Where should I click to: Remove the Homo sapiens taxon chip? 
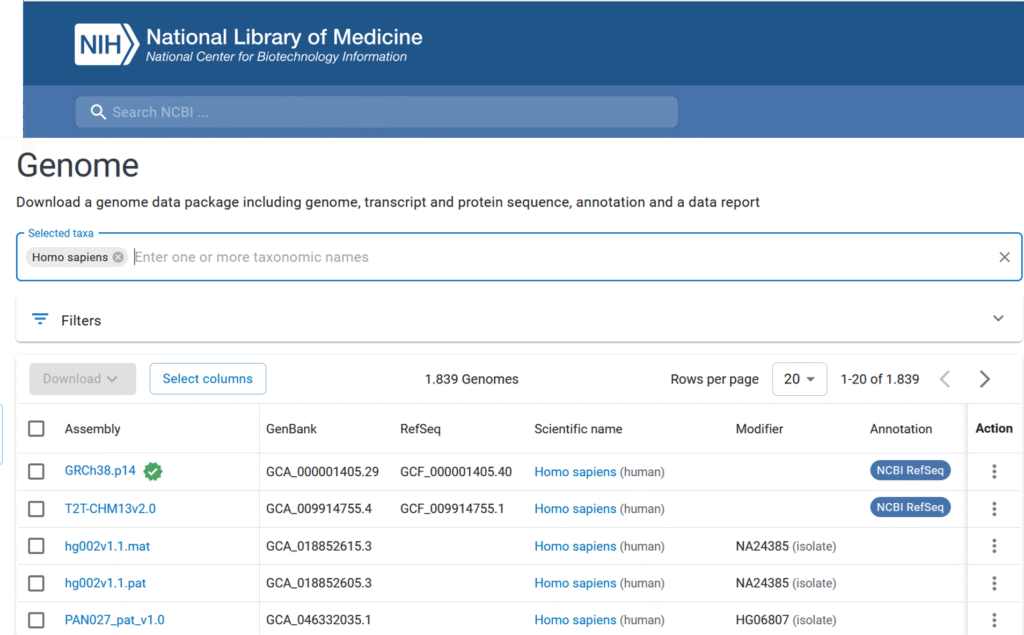(x=119, y=257)
